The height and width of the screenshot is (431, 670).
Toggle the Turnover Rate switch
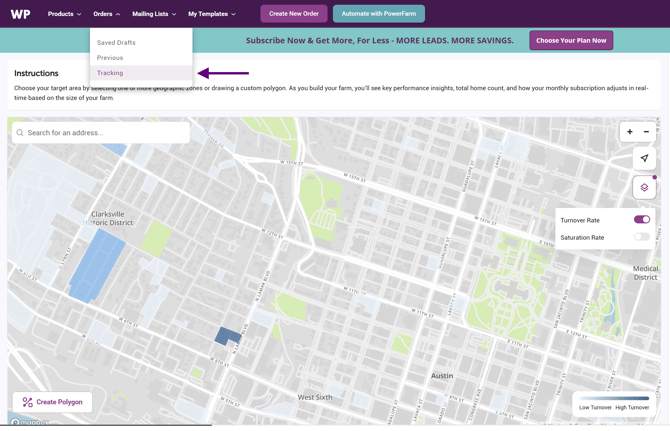(642, 220)
